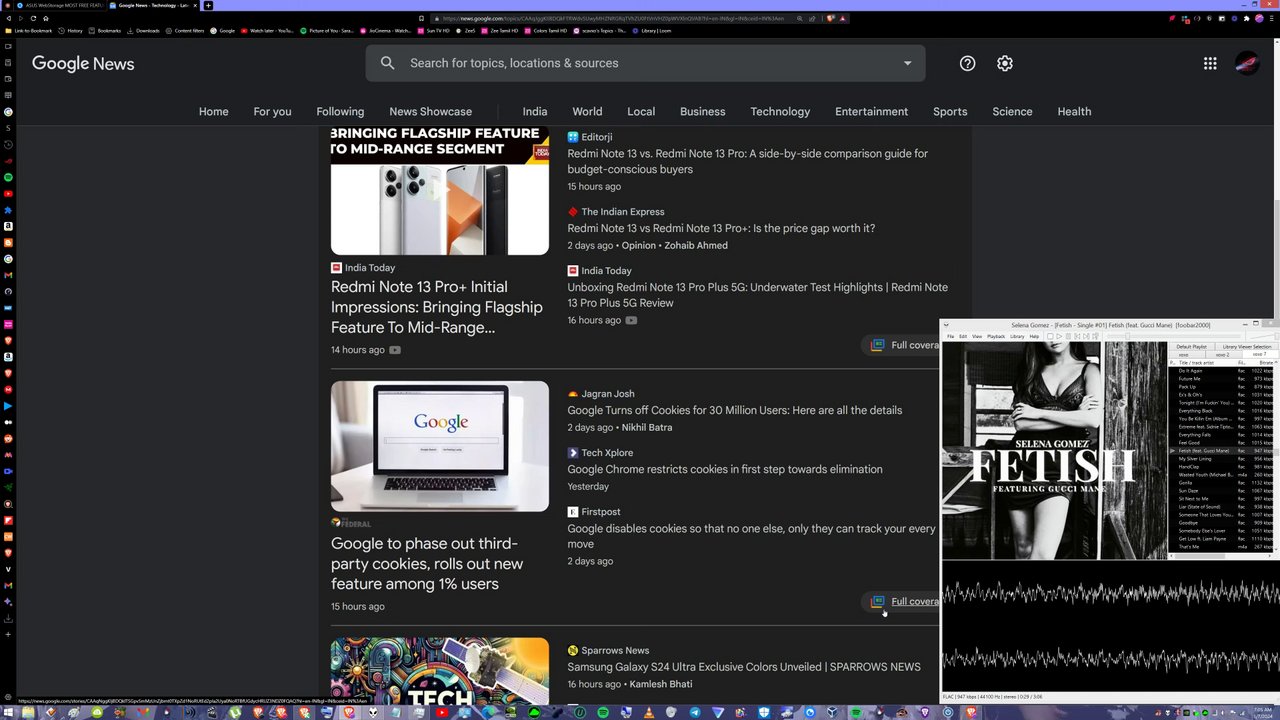Reload the page
The height and width of the screenshot is (720, 1280).
(33, 18)
